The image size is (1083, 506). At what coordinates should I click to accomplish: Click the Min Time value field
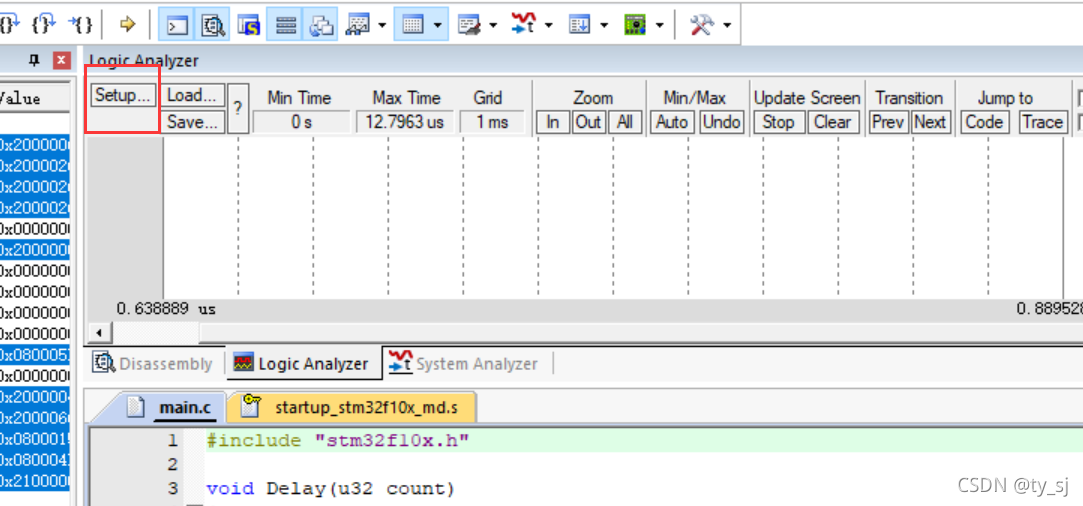tap(301, 122)
